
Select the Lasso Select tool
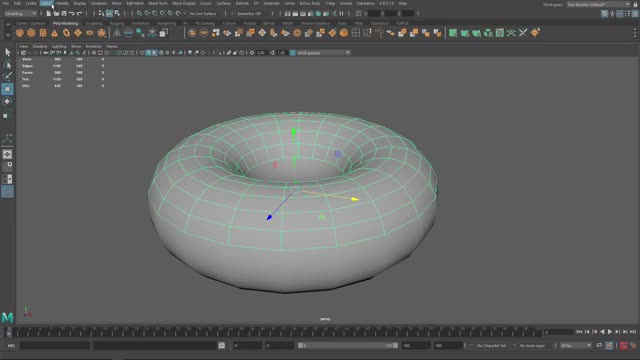(x=7, y=64)
